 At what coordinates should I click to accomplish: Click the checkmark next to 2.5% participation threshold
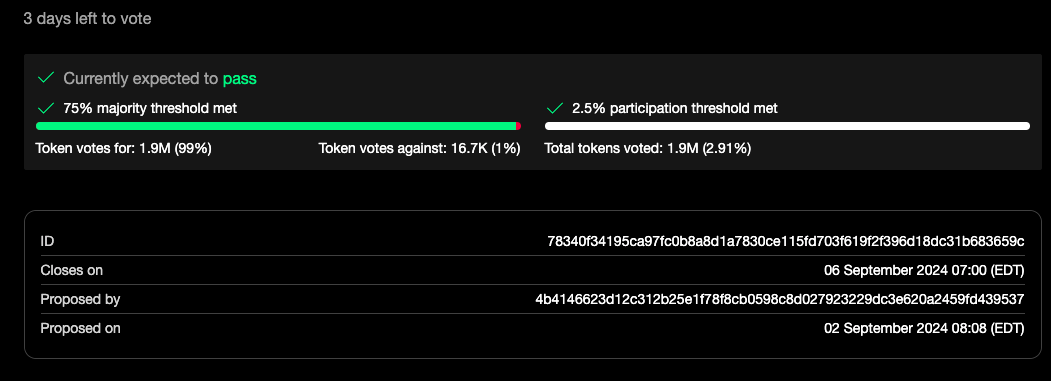pyautogui.click(x=555, y=108)
